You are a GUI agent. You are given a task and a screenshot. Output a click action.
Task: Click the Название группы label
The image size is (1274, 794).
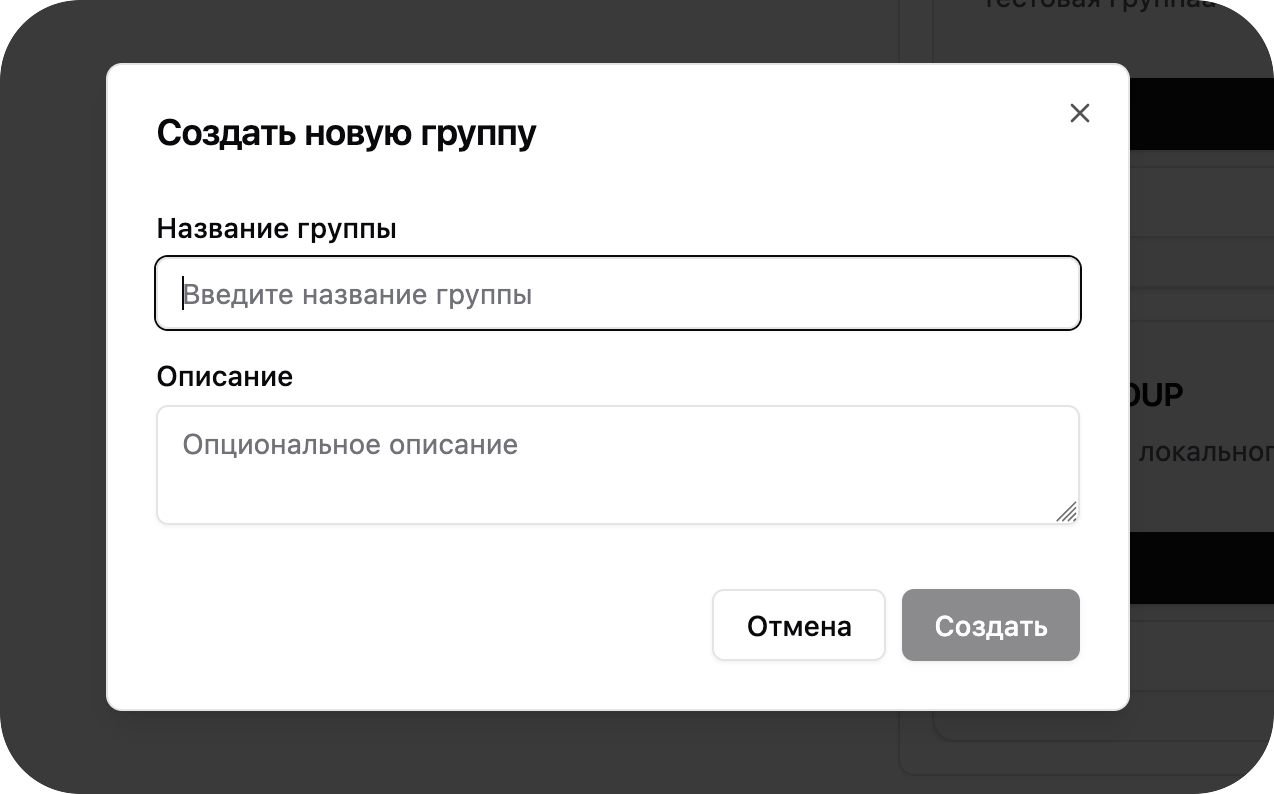276,229
